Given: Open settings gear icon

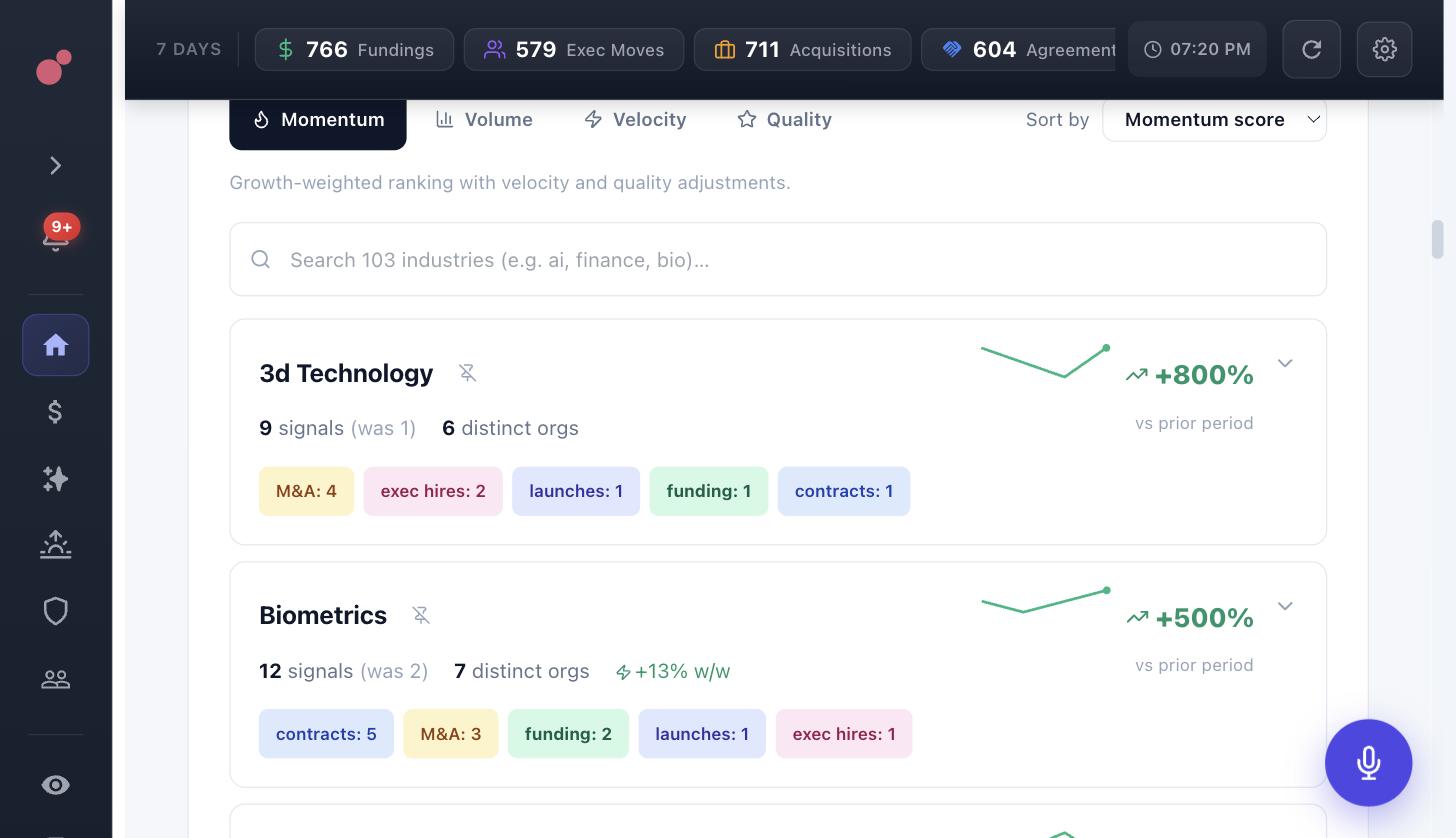Looking at the screenshot, I should 1385,49.
